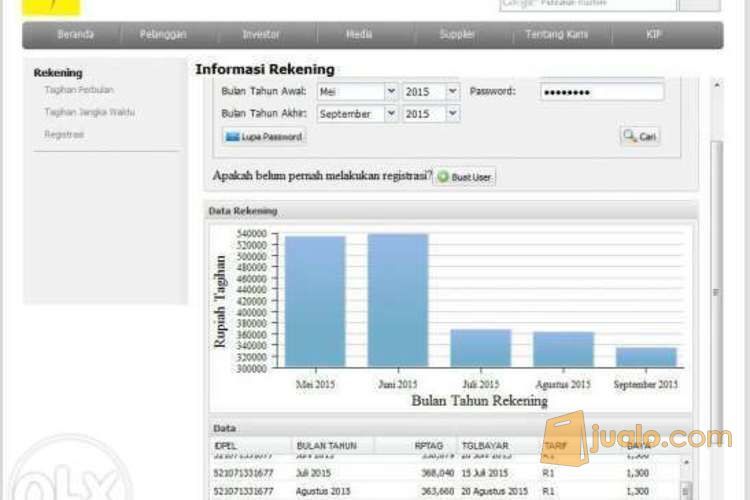Click the yellow site logo
The image size is (750, 500).
coord(51,7)
